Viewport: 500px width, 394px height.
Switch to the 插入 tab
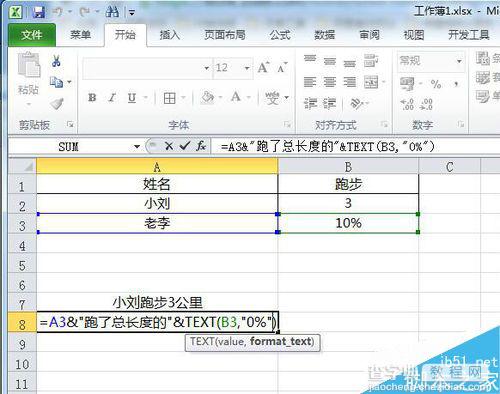coord(169,34)
